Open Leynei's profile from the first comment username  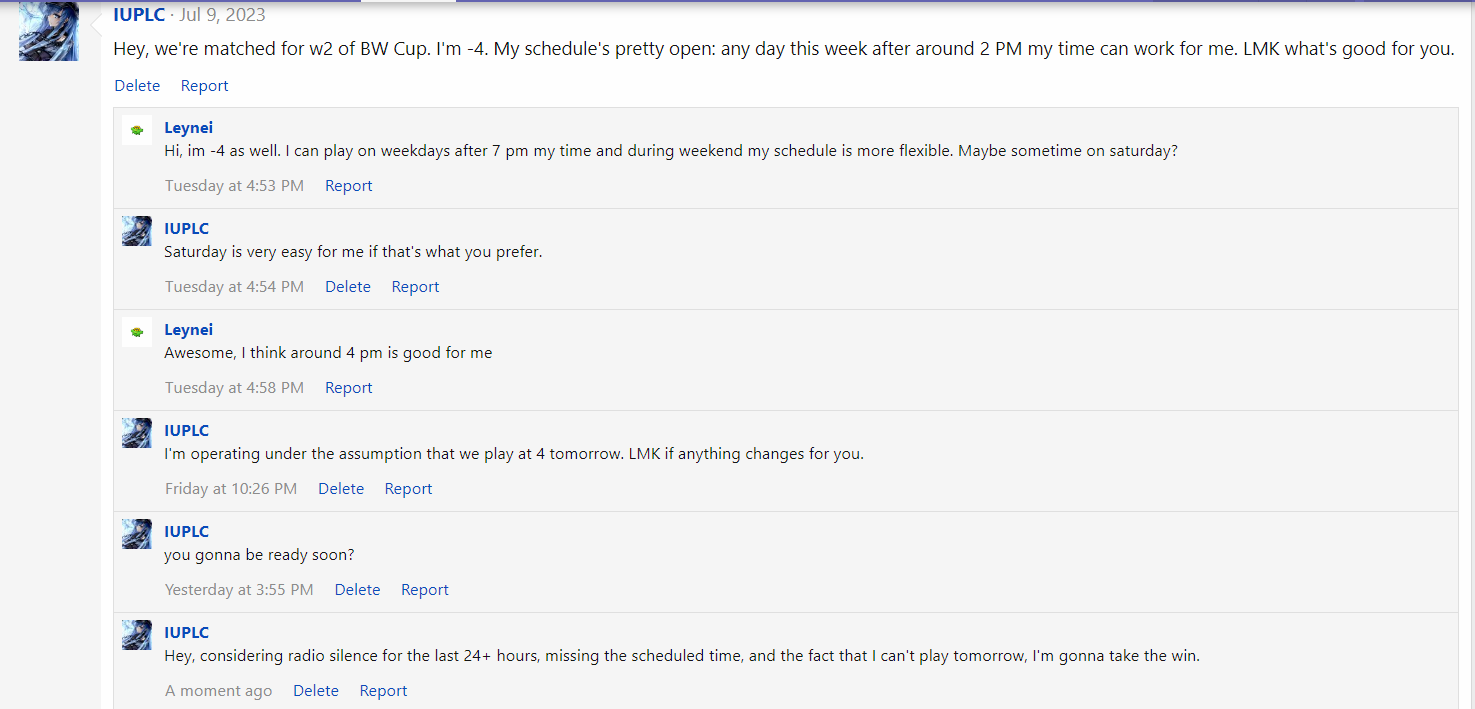coord(188,128)
